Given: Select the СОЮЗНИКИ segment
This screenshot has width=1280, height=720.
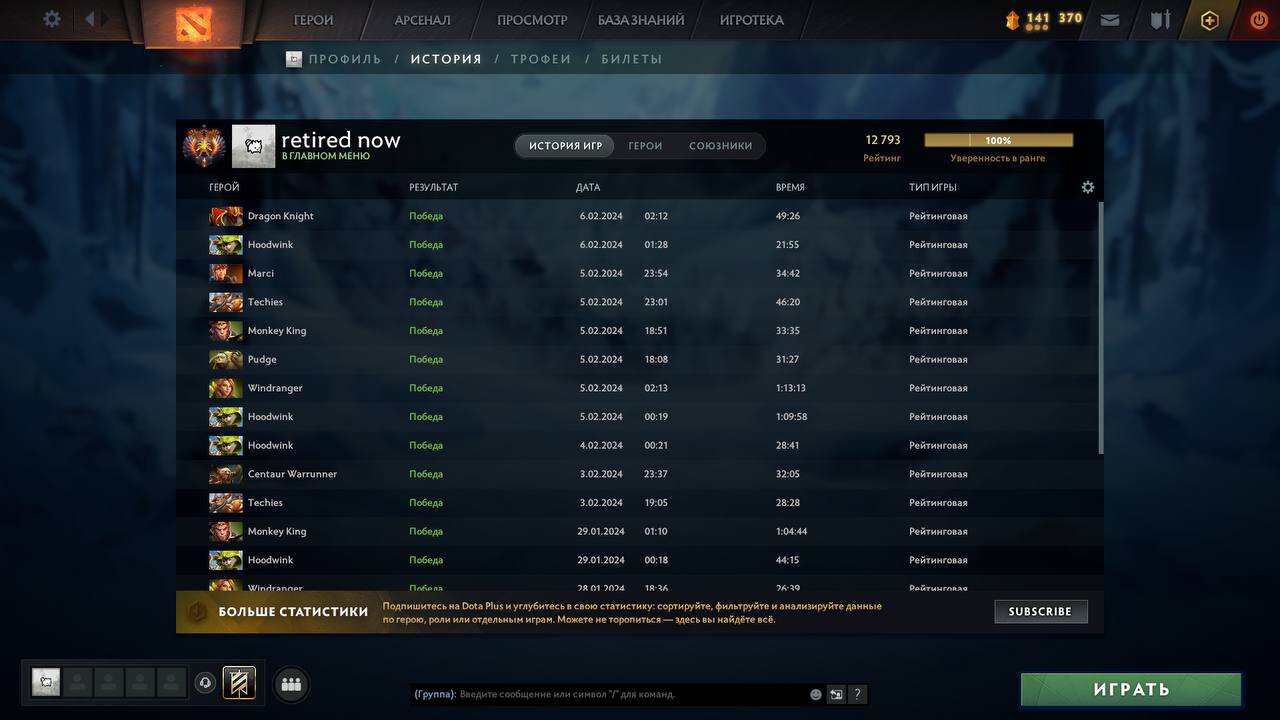Looking at the screenshot, I should pyautogui.click(x=720, y=146).
